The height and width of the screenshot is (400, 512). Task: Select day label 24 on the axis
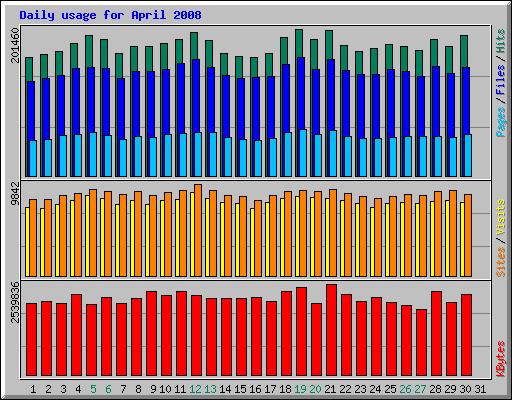(375, 389)
